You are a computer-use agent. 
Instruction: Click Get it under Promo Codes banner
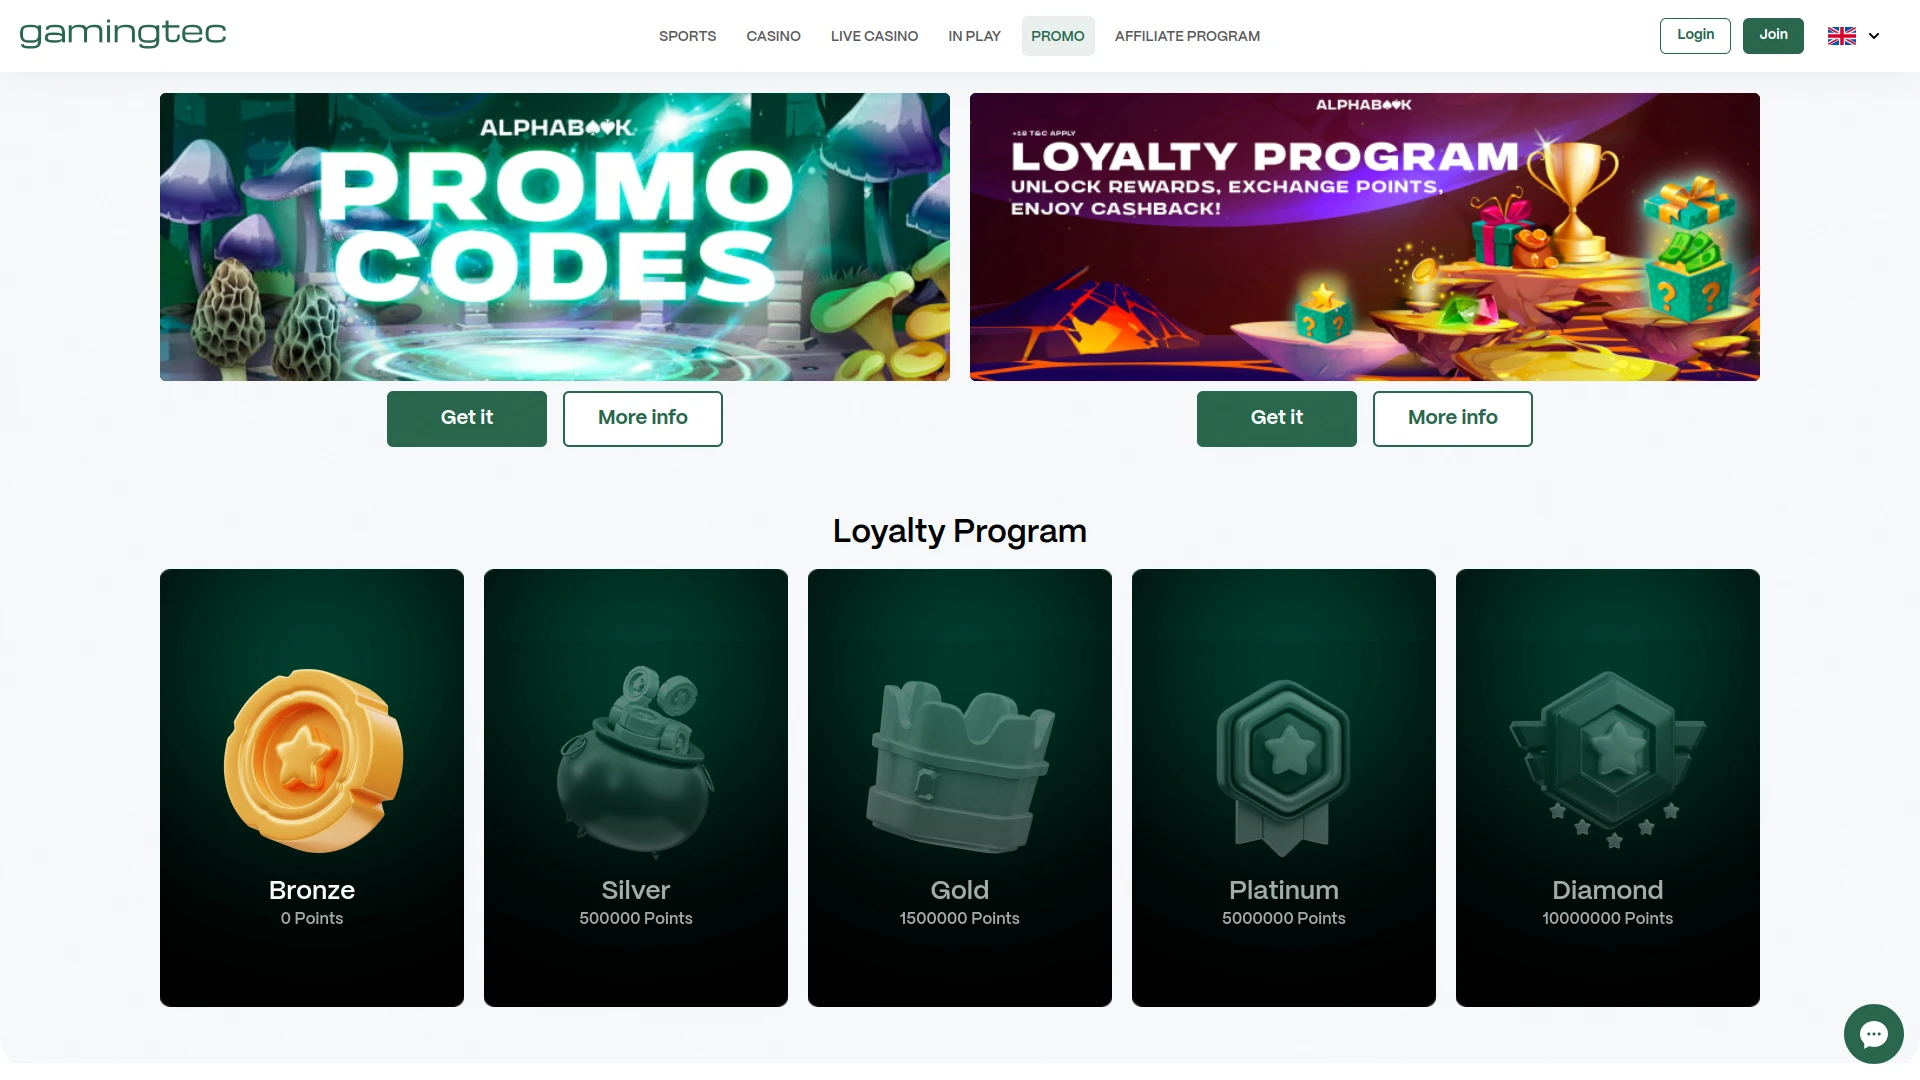[x=467, y=418]
